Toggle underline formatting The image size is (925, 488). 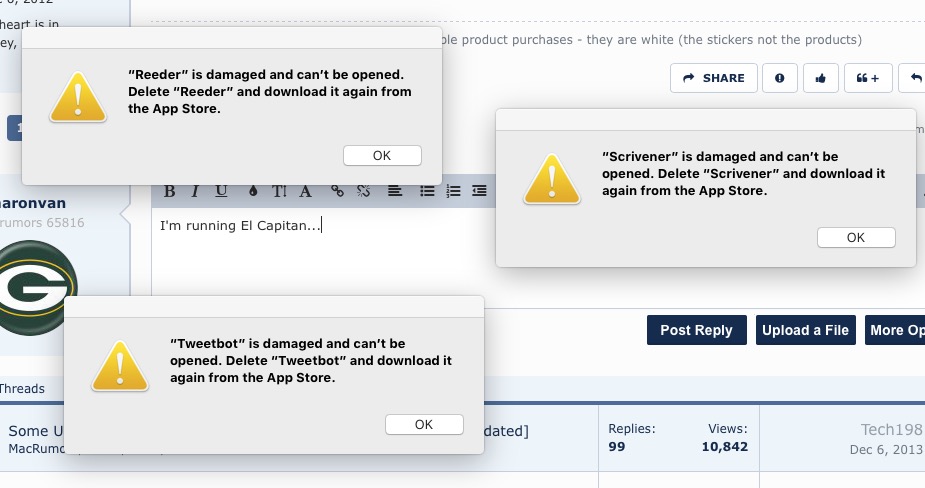click(x=221, y=190)
